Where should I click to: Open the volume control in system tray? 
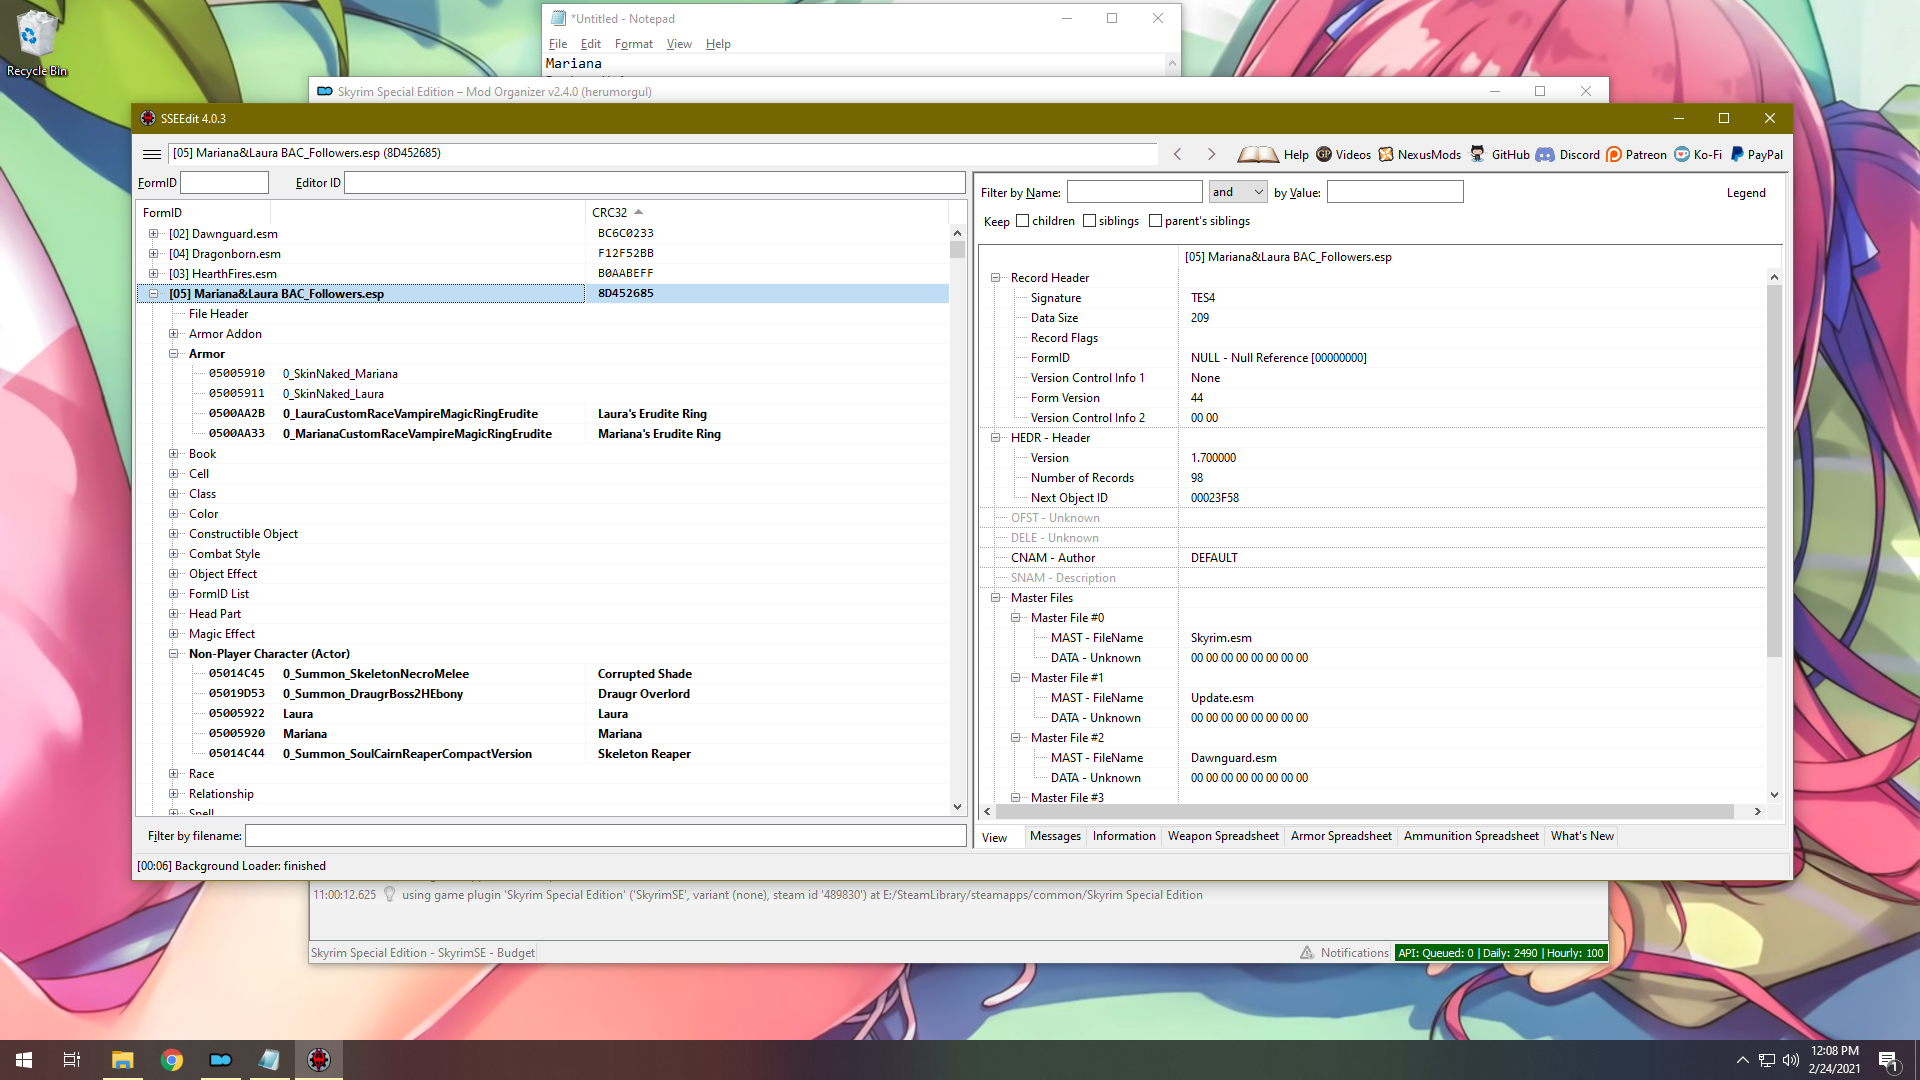[x=1791, y=1060]
